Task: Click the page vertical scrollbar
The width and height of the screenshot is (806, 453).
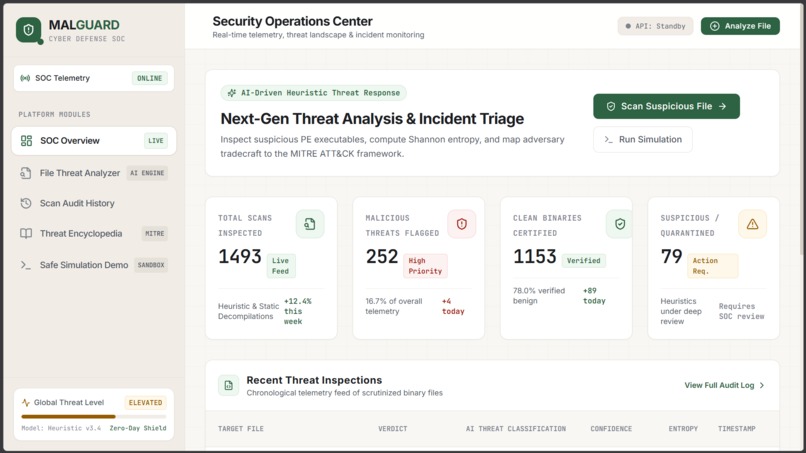Action: point(803,129)
